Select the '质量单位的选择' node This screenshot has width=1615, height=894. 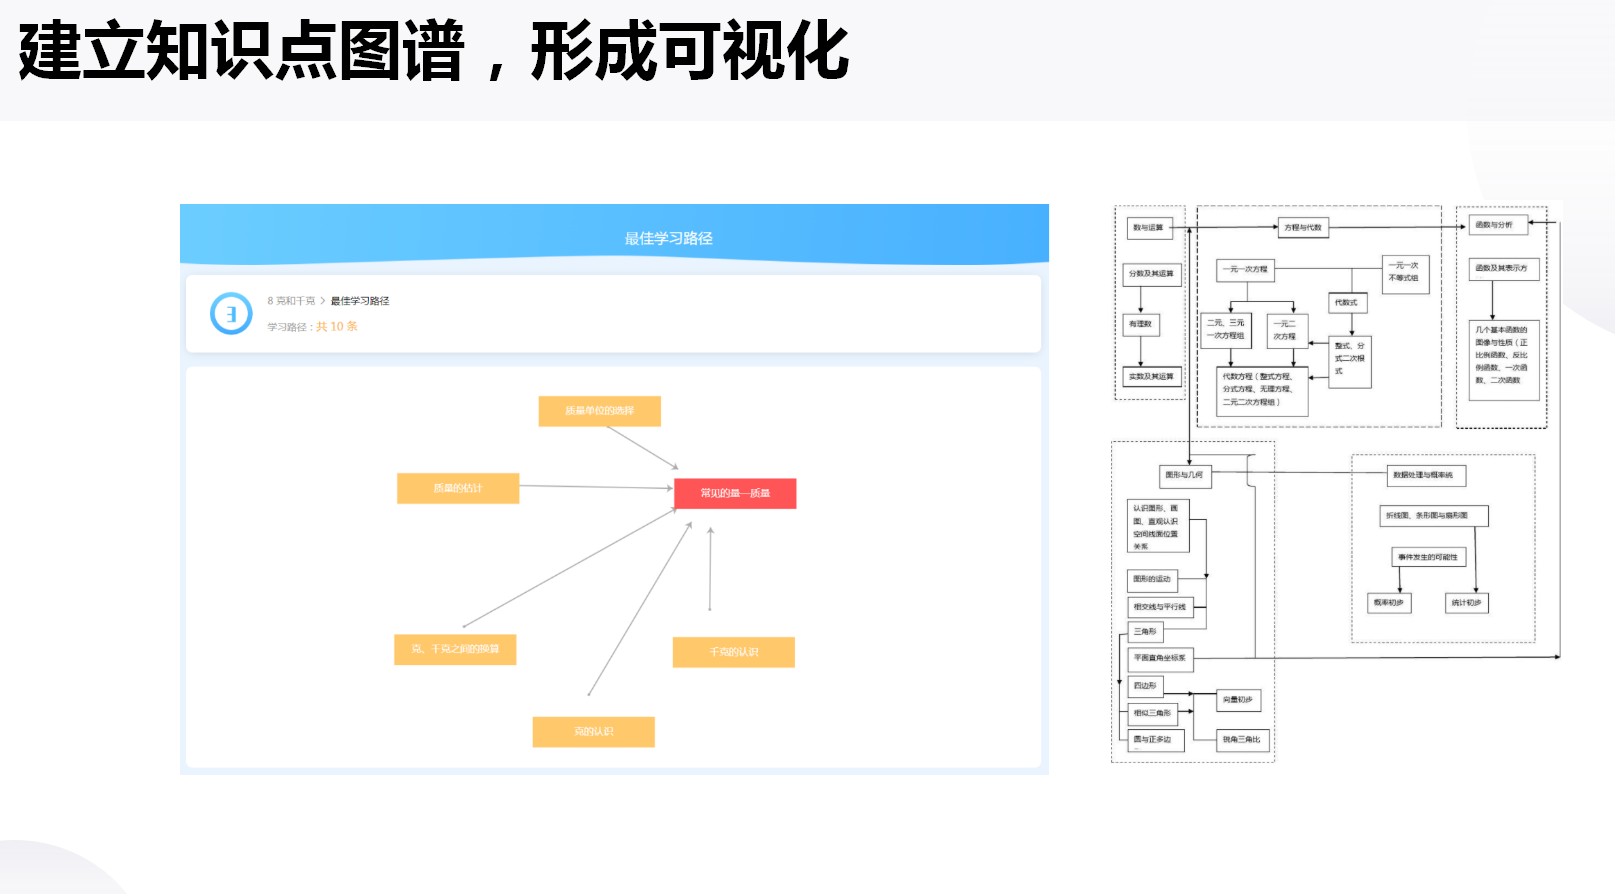coord(599,411)
